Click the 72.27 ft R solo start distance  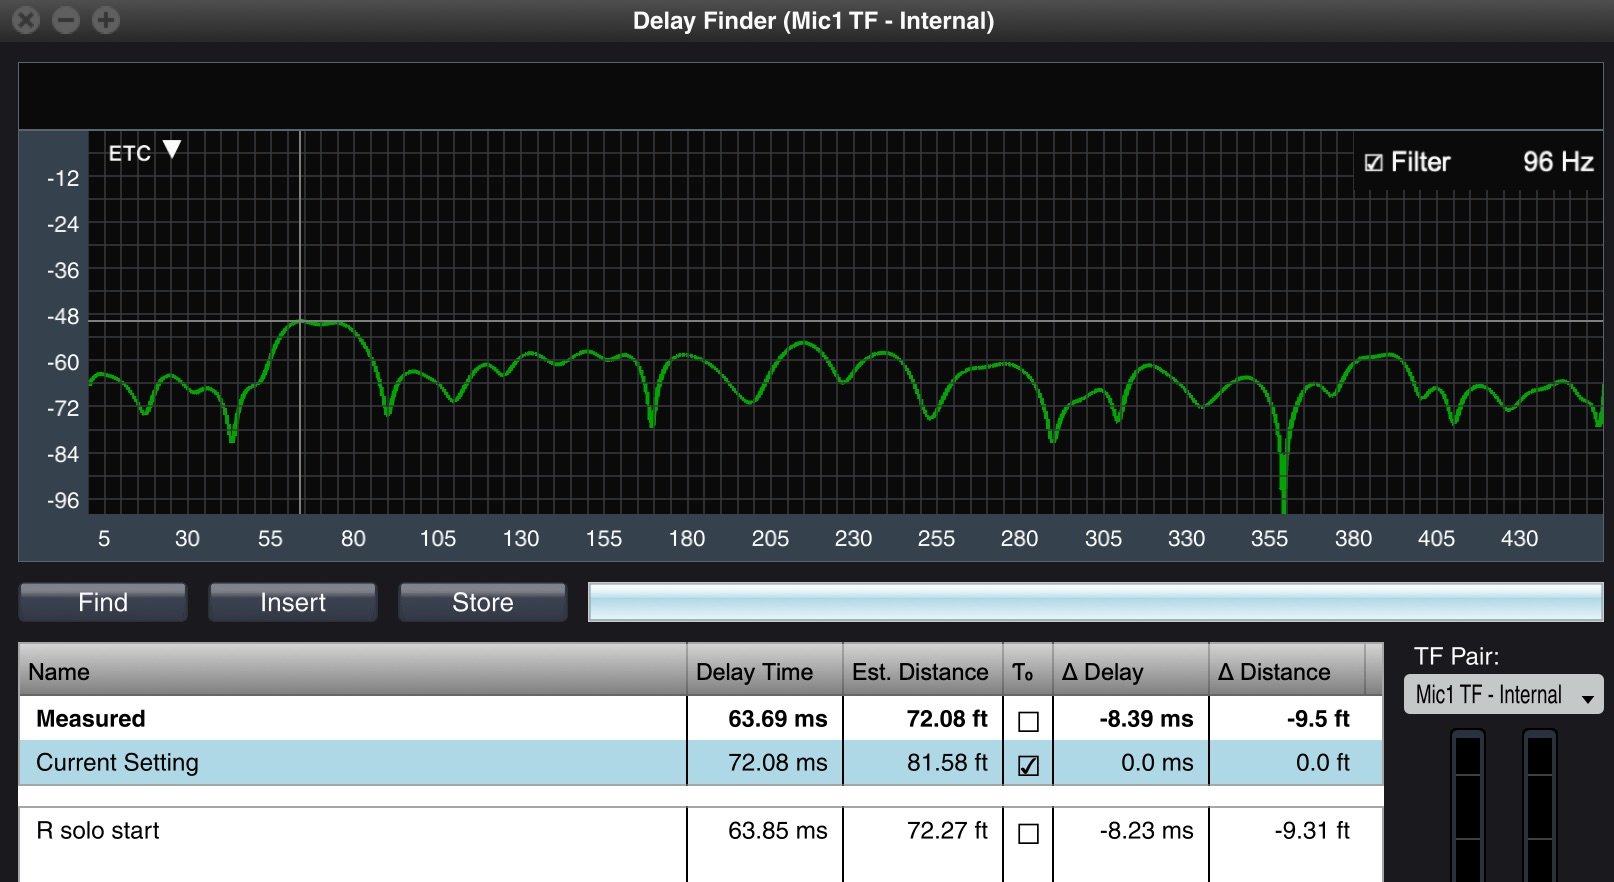pyautogui.click(x=947, y=831)
